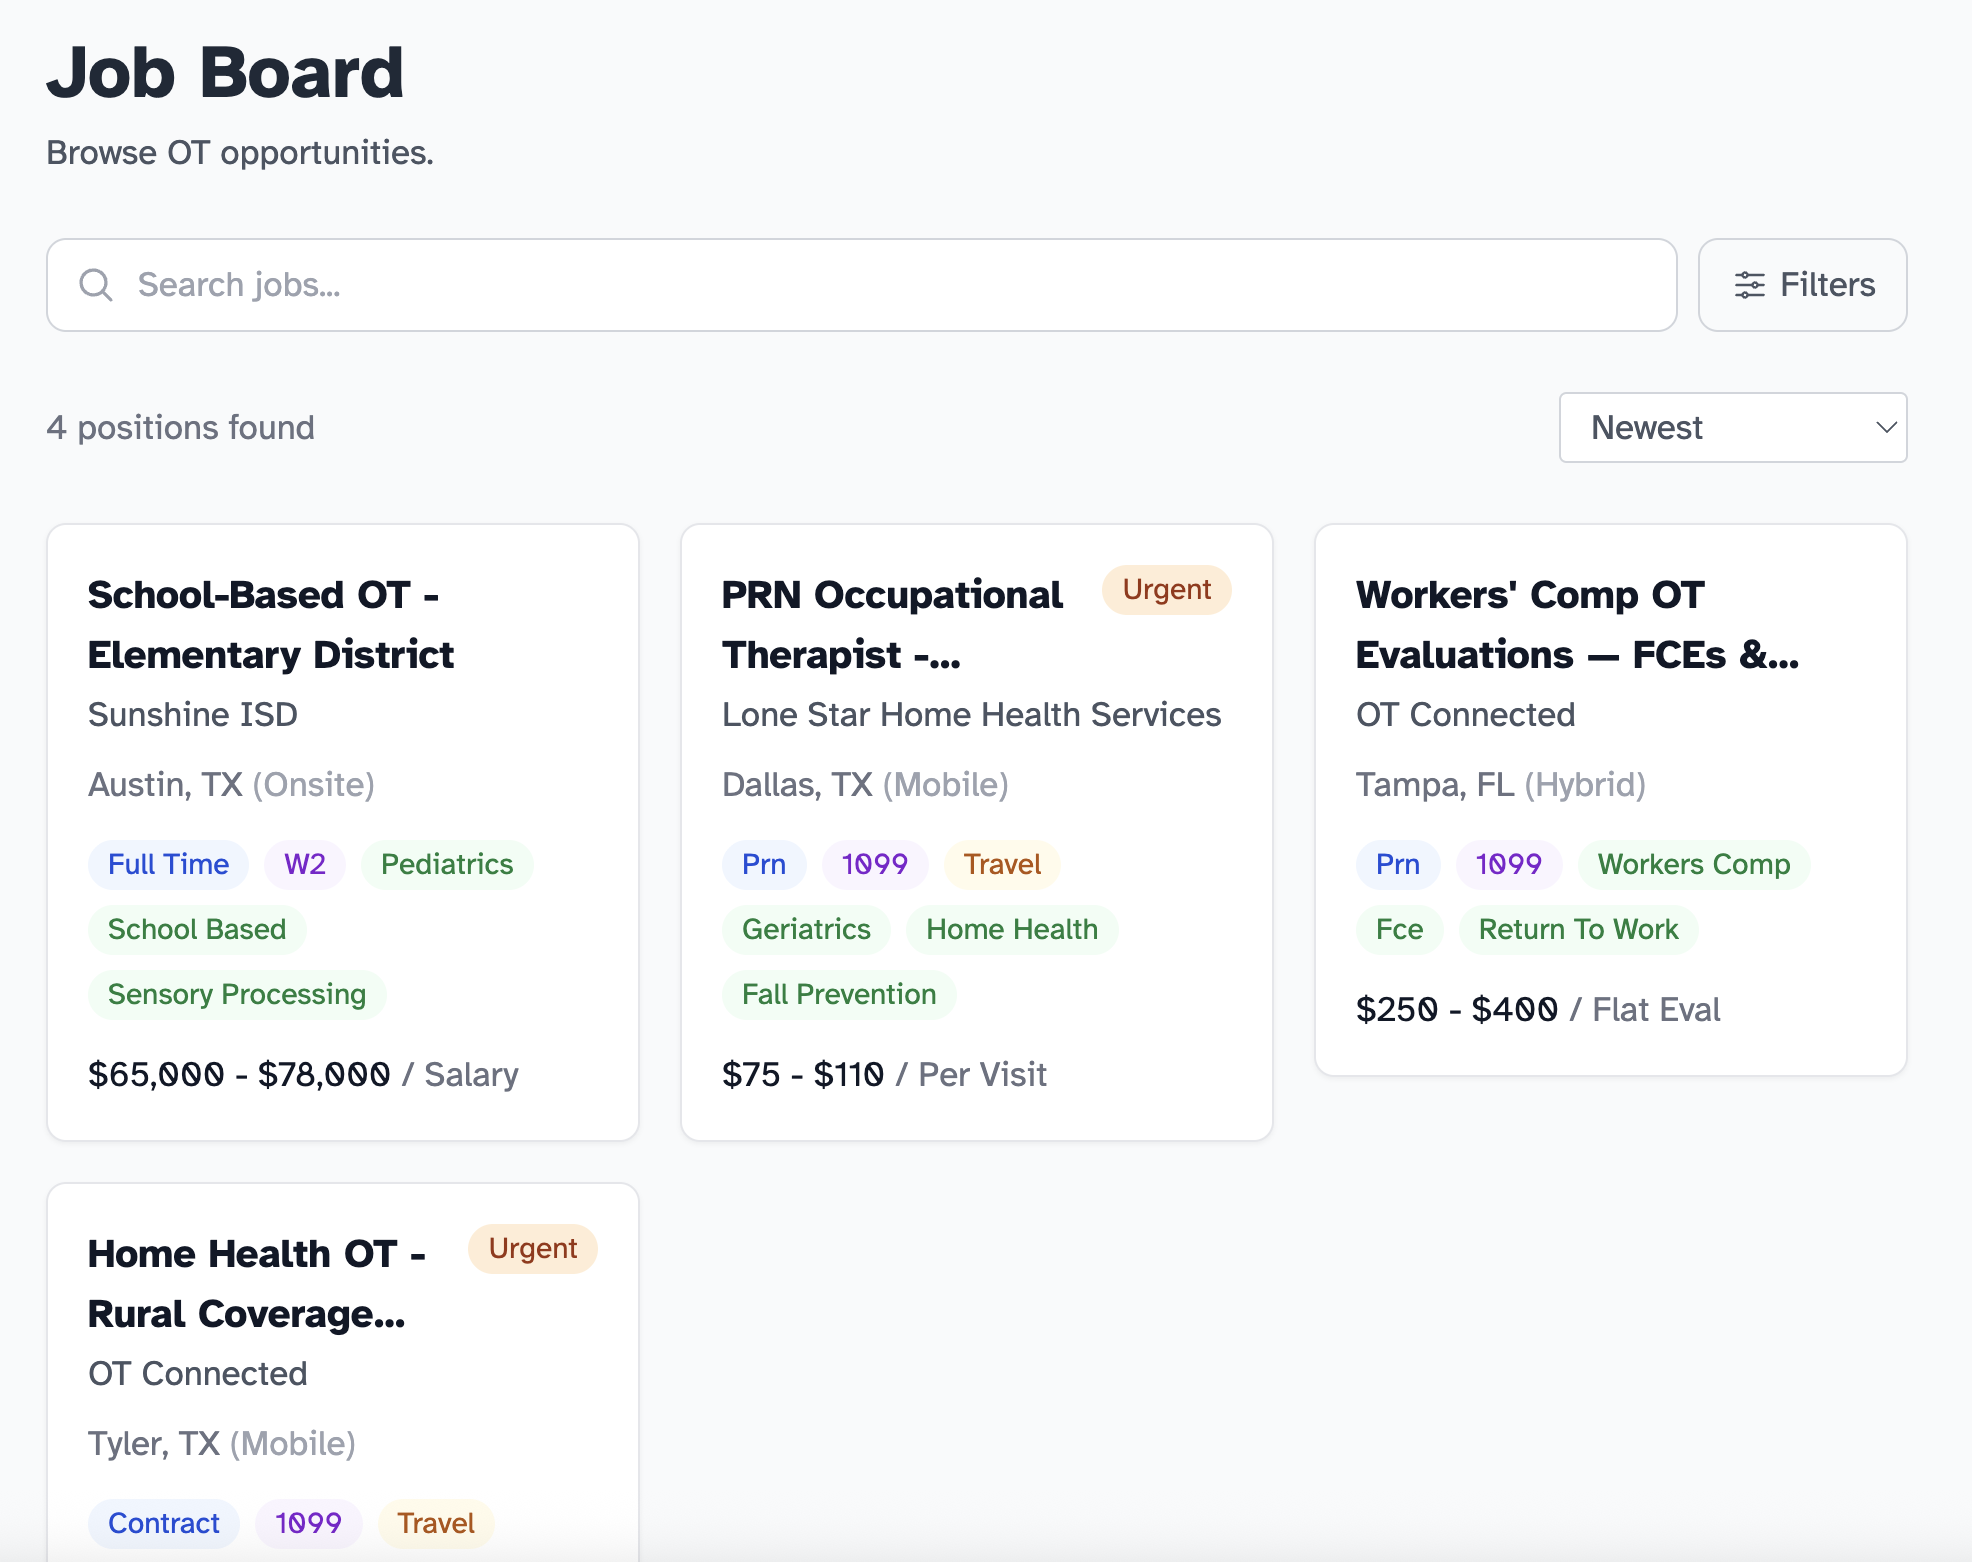Screen dimensions: 1972x1562
Task: Open Home Health OT Rural Coverage listing
Action: point(257,1283)
